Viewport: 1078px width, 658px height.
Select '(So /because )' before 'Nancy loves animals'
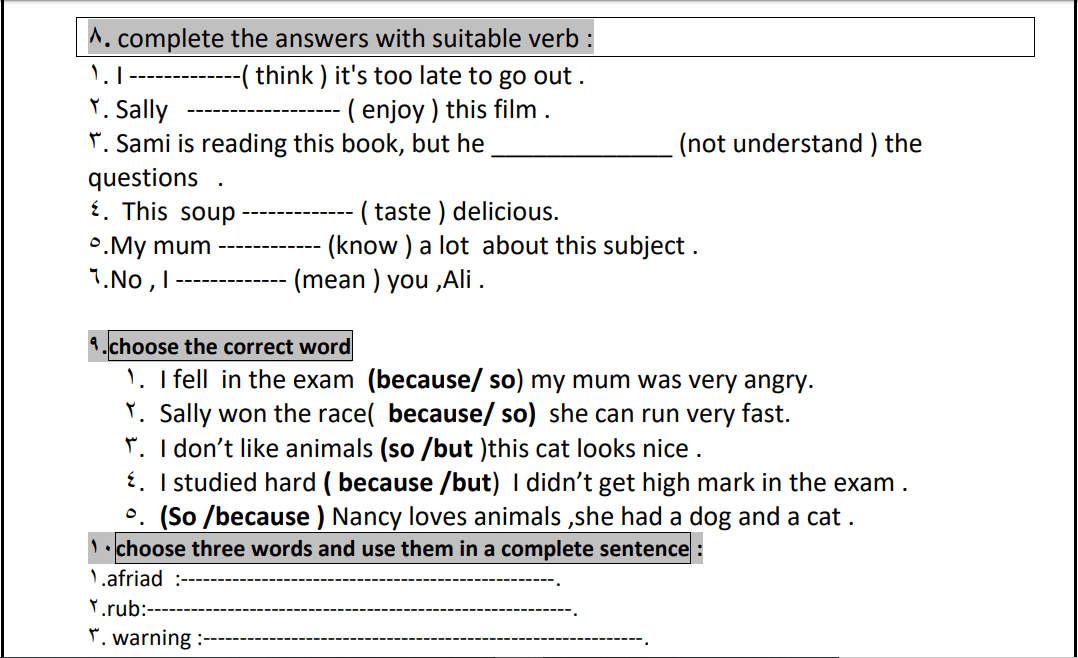coord(242,517)
